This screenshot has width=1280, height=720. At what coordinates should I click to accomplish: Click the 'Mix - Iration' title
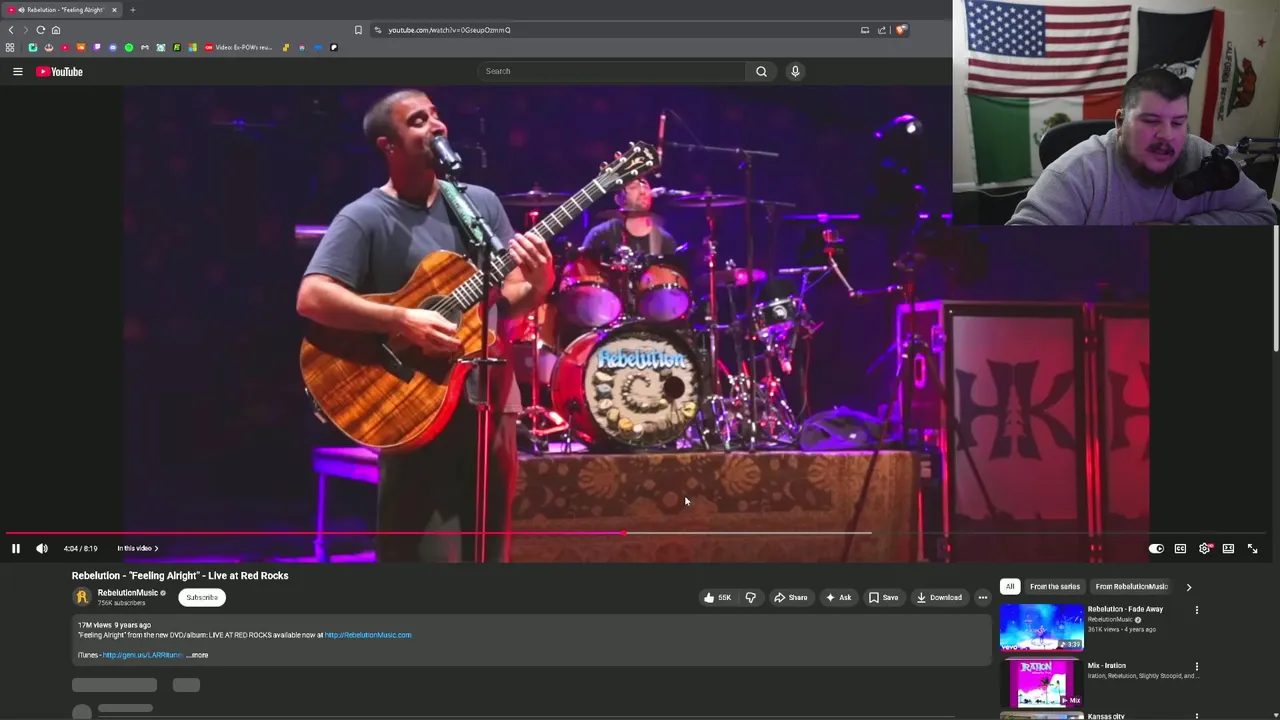[x=1106, y=665]
